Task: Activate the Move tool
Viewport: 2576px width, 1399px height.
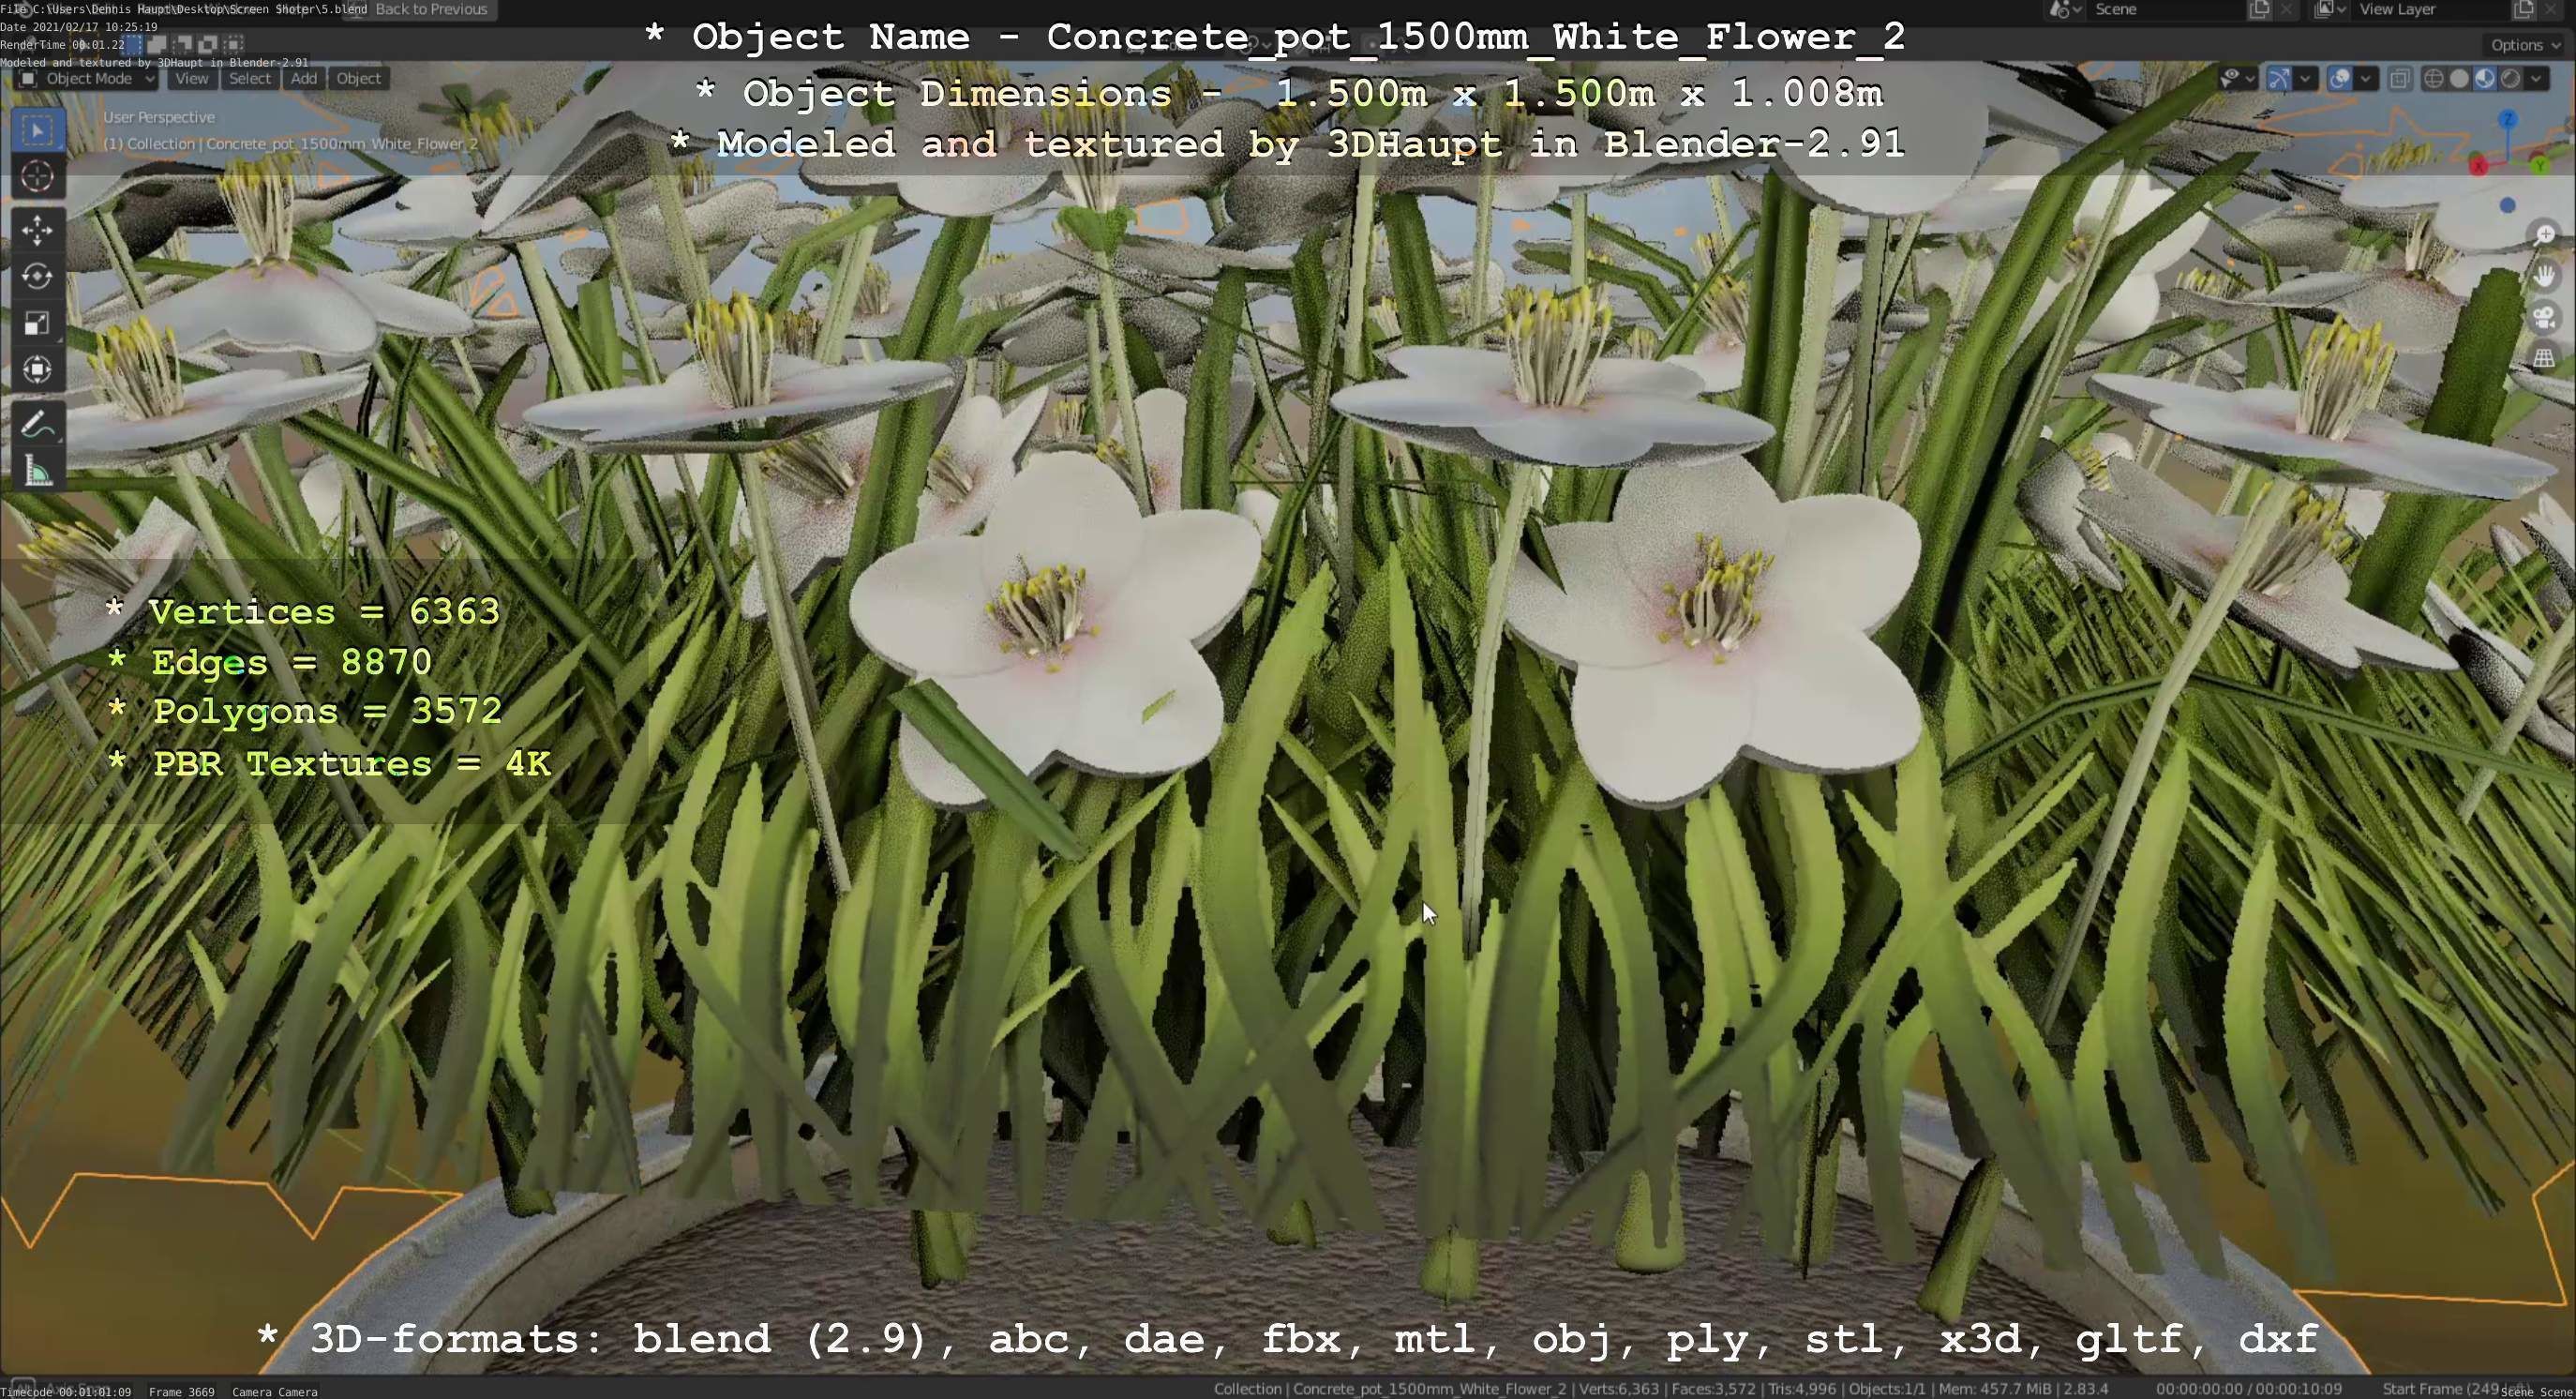Action: click(x=37, y=230)
